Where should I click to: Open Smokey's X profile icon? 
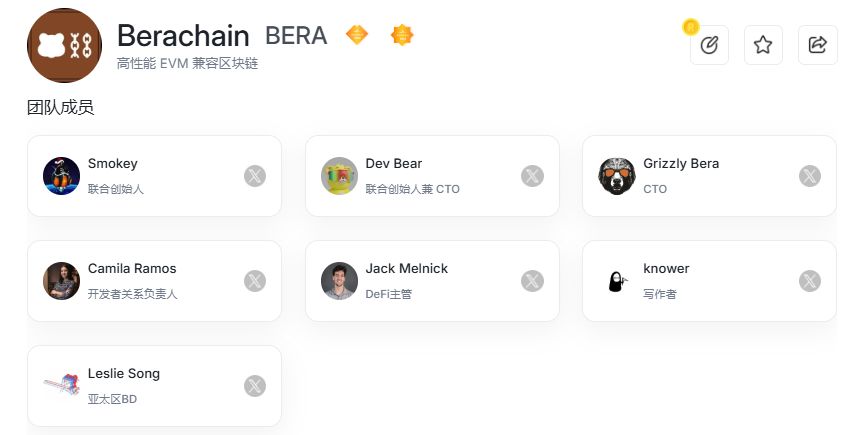[255, 176]
